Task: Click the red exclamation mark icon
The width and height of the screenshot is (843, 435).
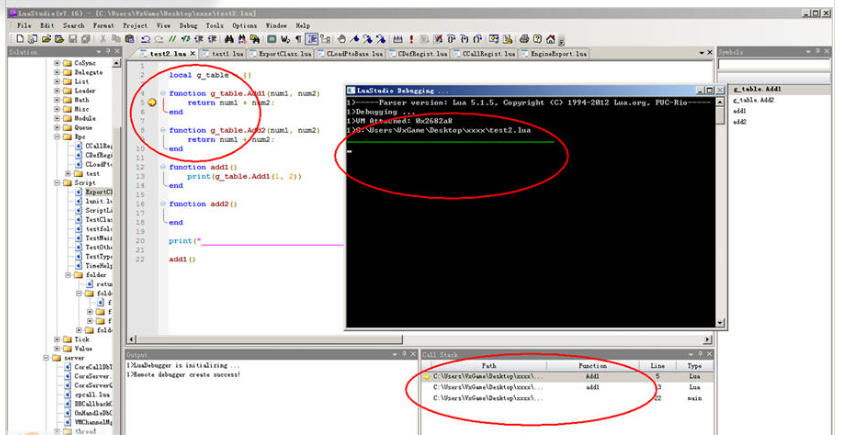Action: click(411, 39)
